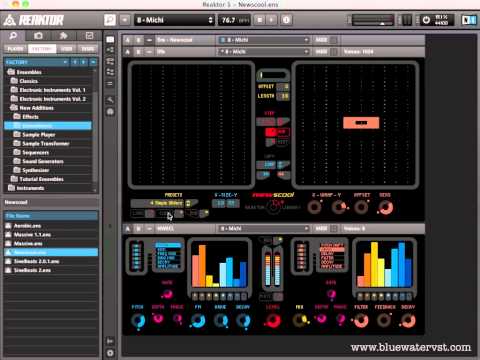The height and width of the screenshot is (360, 480).
Task: Click the Send knob in Newscool
Action: (x=386, y=208)
